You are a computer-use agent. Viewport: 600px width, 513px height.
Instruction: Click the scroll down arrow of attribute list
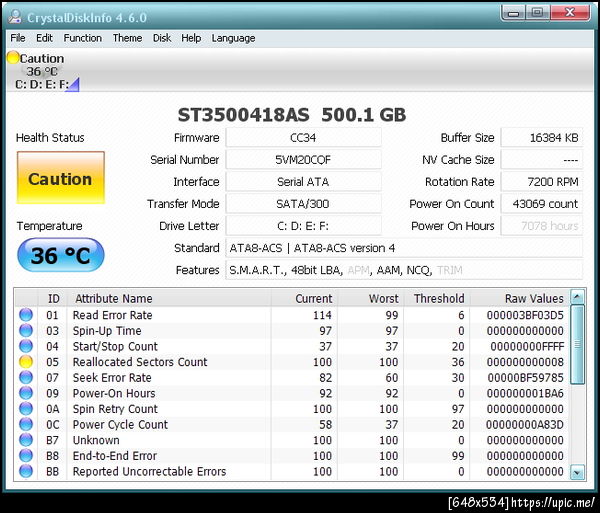[577, 472]
